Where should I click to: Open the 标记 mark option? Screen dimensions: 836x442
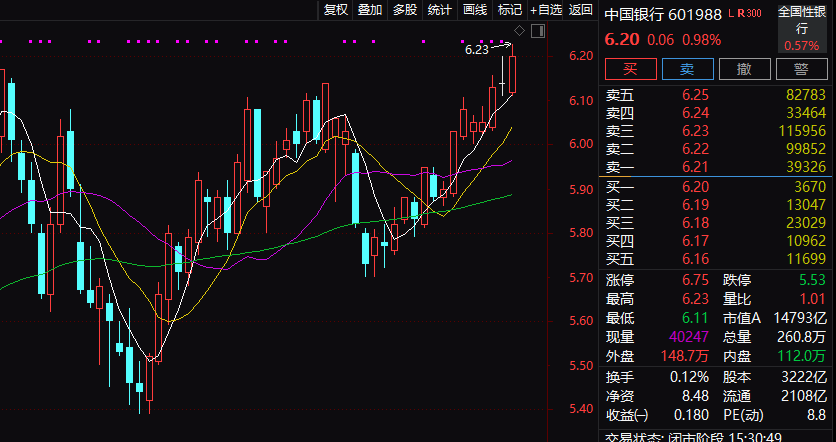510,10
